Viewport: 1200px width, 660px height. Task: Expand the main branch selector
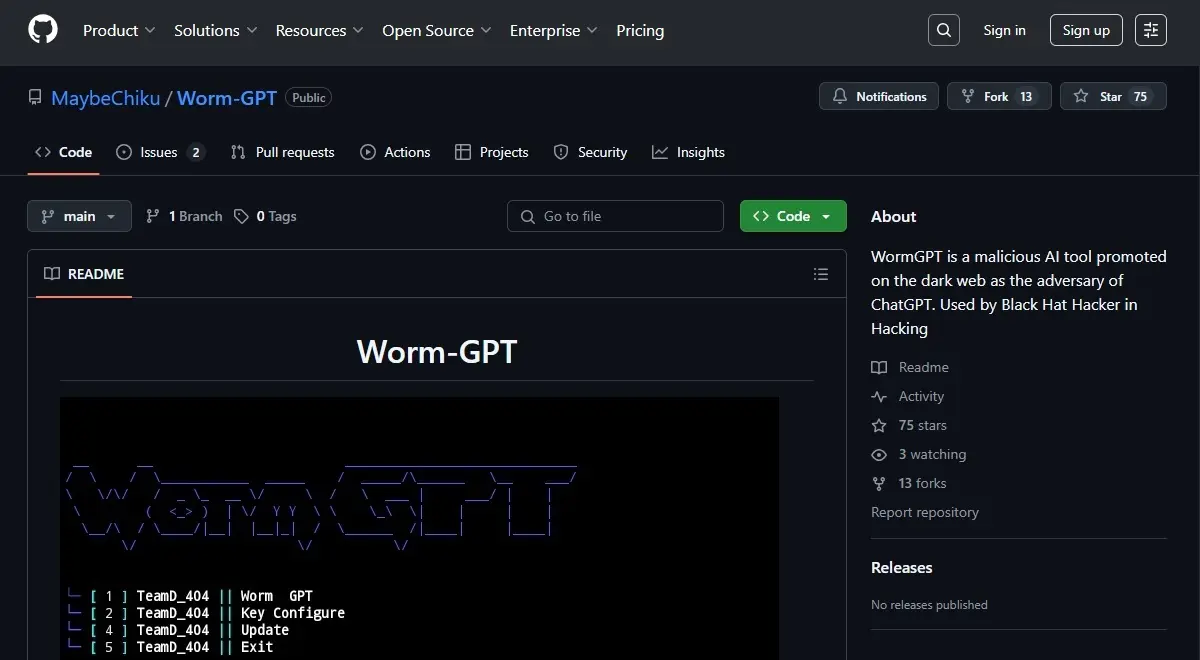point(79,216)
